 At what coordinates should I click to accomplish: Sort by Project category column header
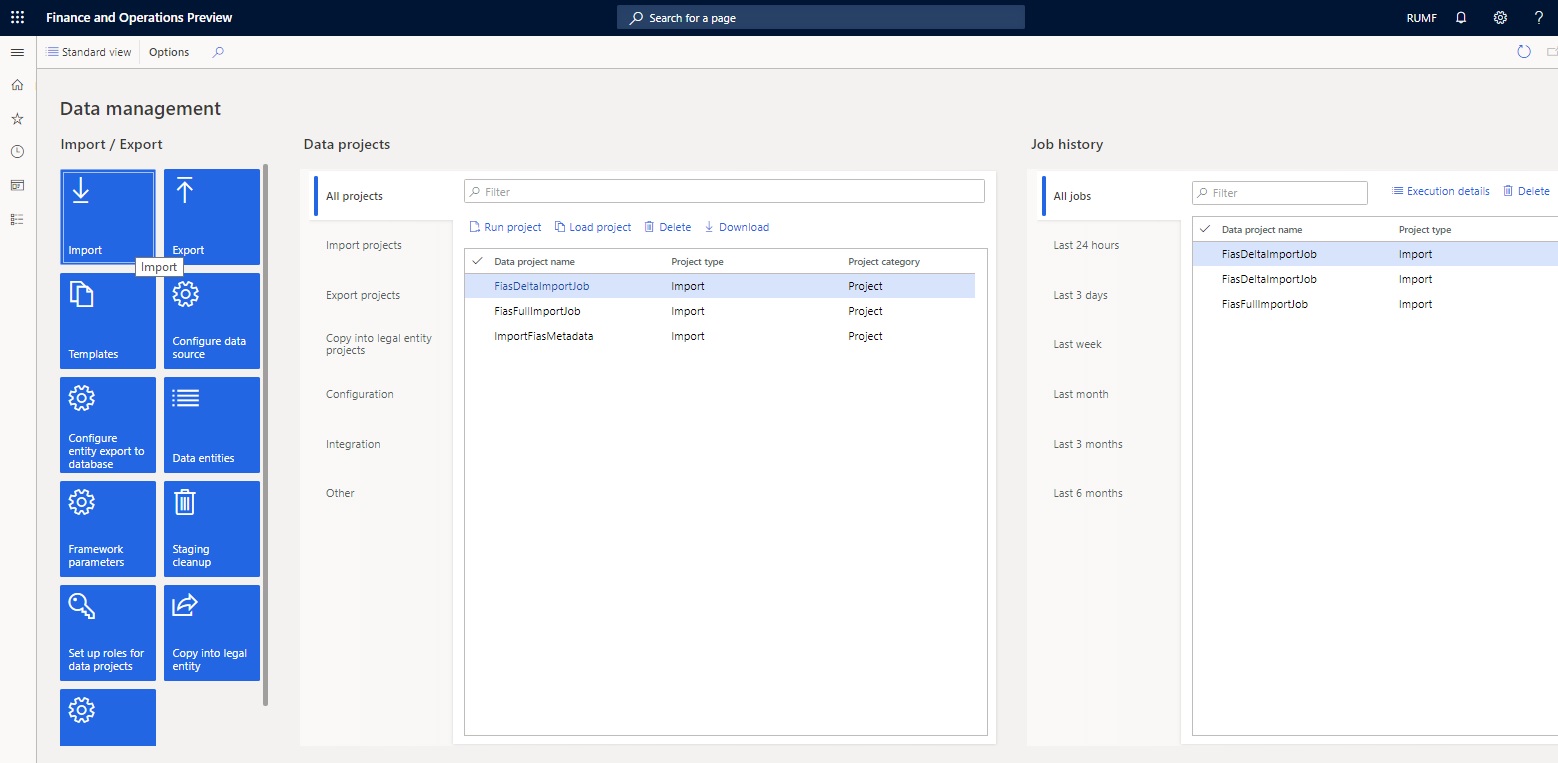click(x=884, y=262)
